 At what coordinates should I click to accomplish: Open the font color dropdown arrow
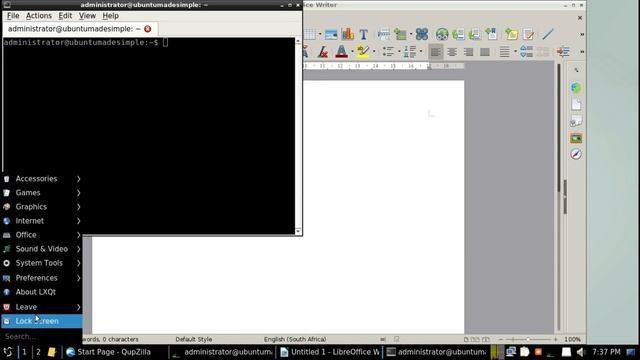pyautogui.click(x=352, y=52)
